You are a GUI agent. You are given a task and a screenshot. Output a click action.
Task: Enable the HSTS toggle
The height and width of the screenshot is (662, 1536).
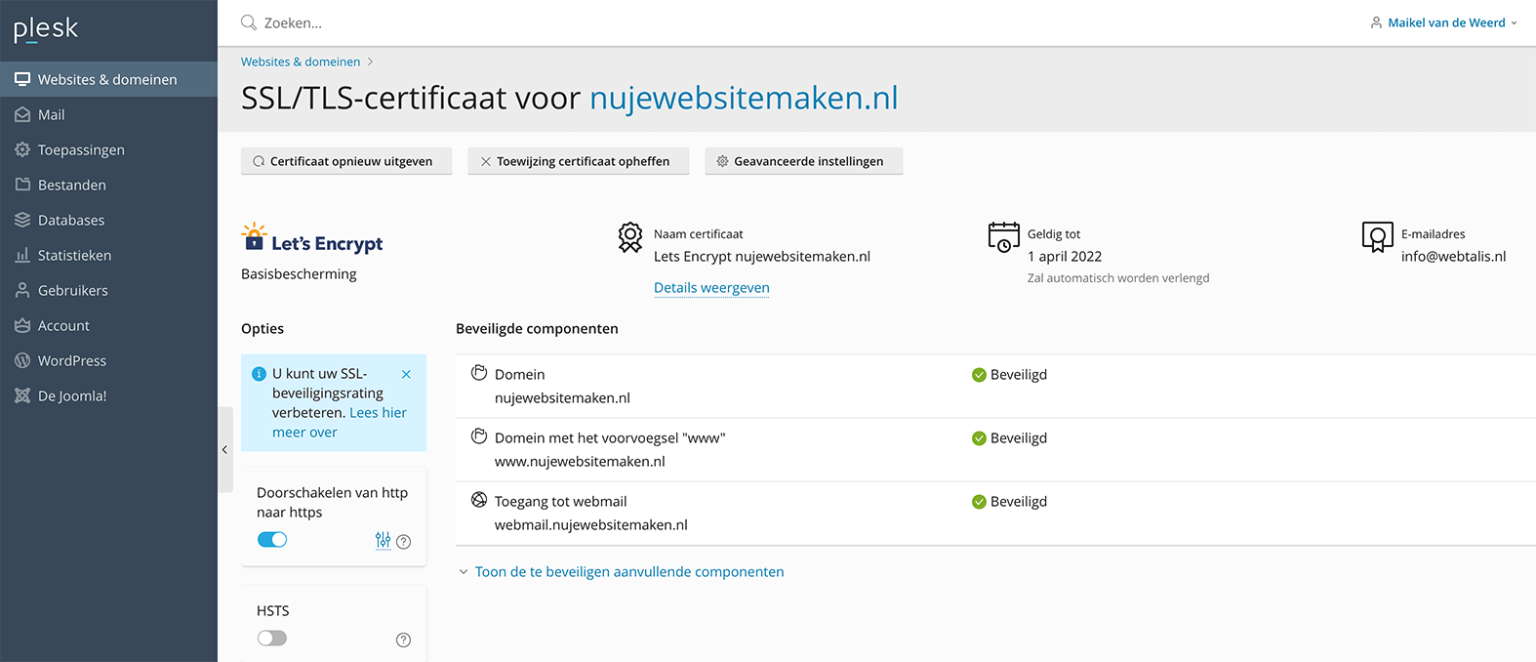click(271, 637)
